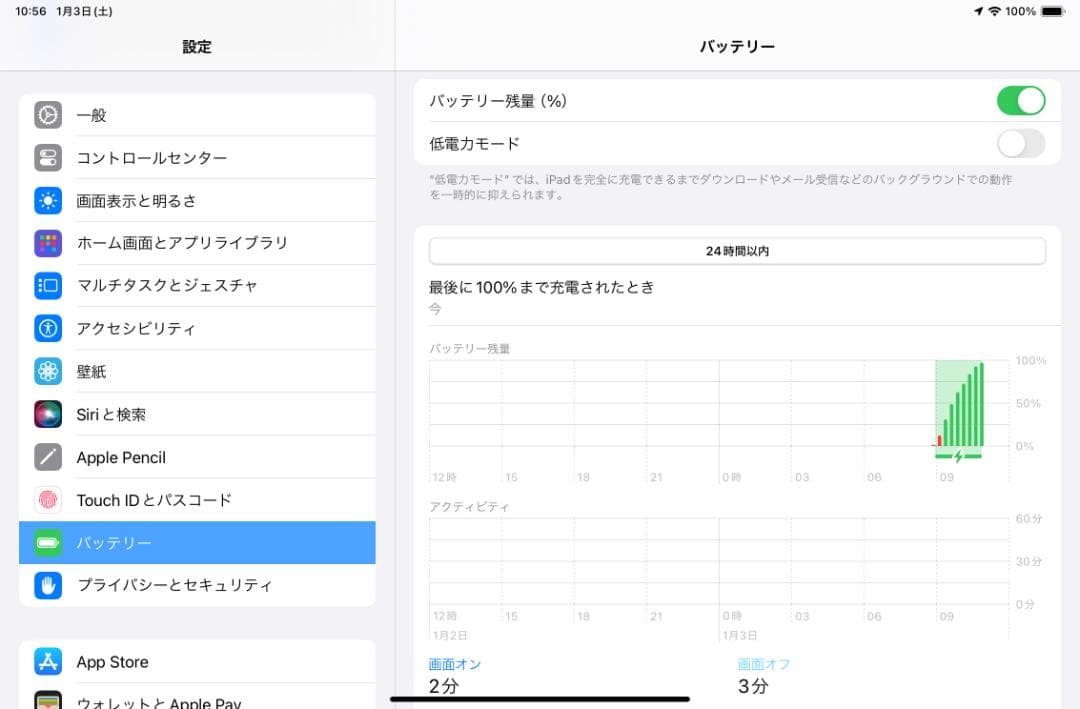This screenshot has width=1080, height=709.
Task: Open the Siri と検索 icon
Action: click(48, 414)
